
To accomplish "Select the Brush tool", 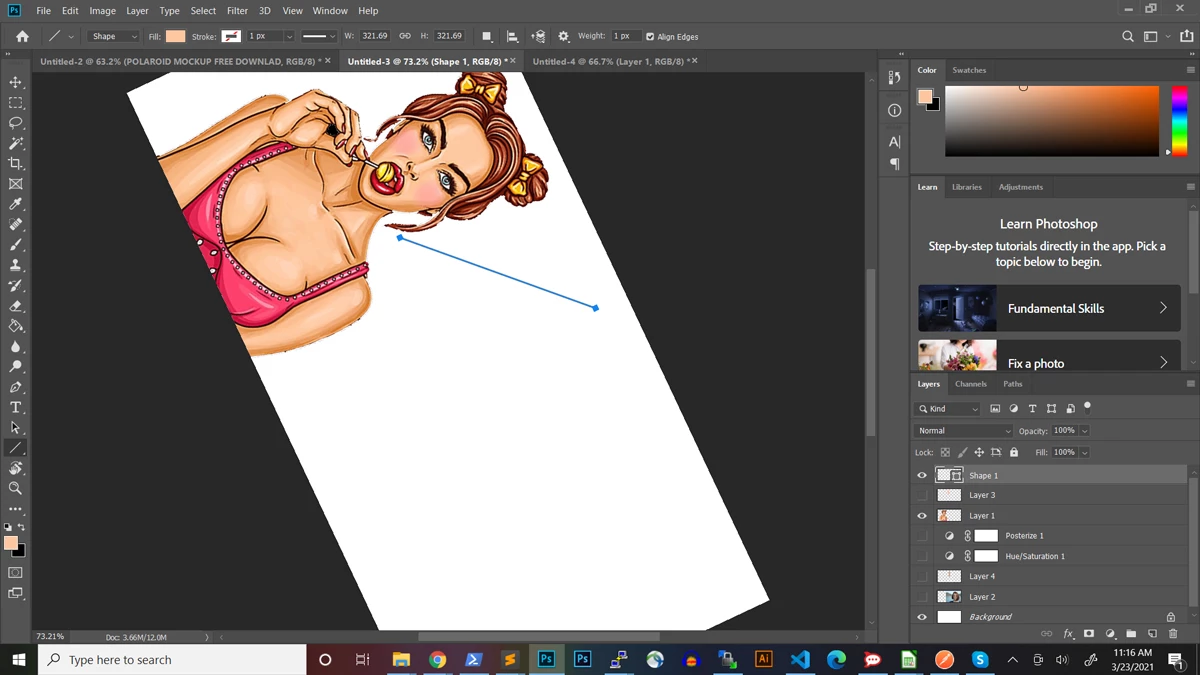I will [x=16, y=245].
